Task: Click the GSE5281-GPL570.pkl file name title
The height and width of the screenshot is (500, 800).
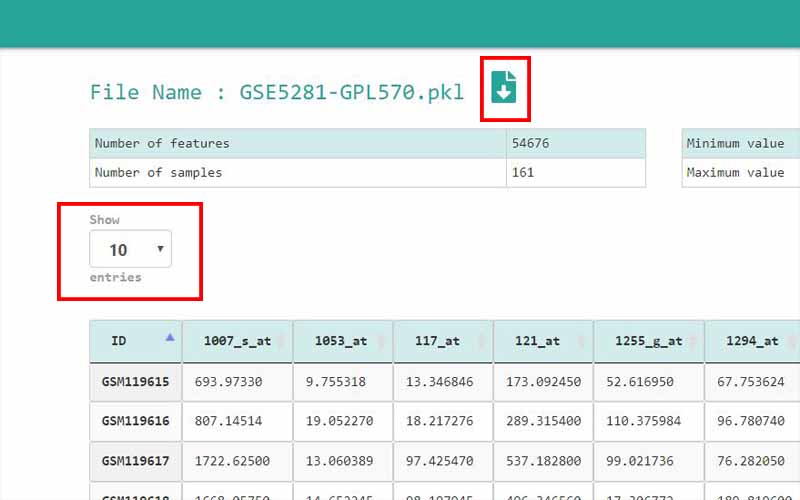Action: tap(277, 92)
